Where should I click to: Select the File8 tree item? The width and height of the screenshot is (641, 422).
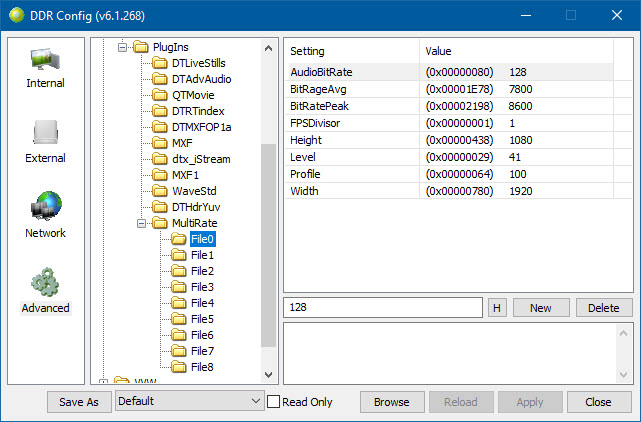(202, 367)
